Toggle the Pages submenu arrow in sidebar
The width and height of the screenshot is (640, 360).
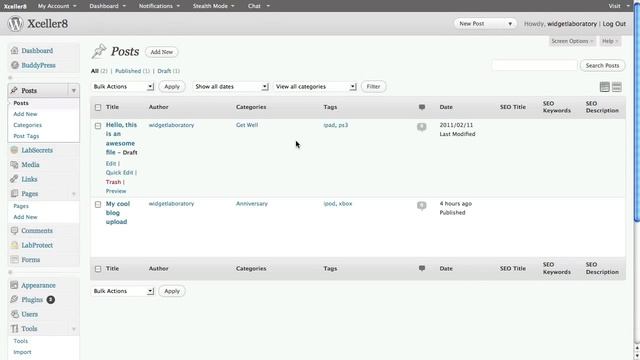(x=74, y=193)
